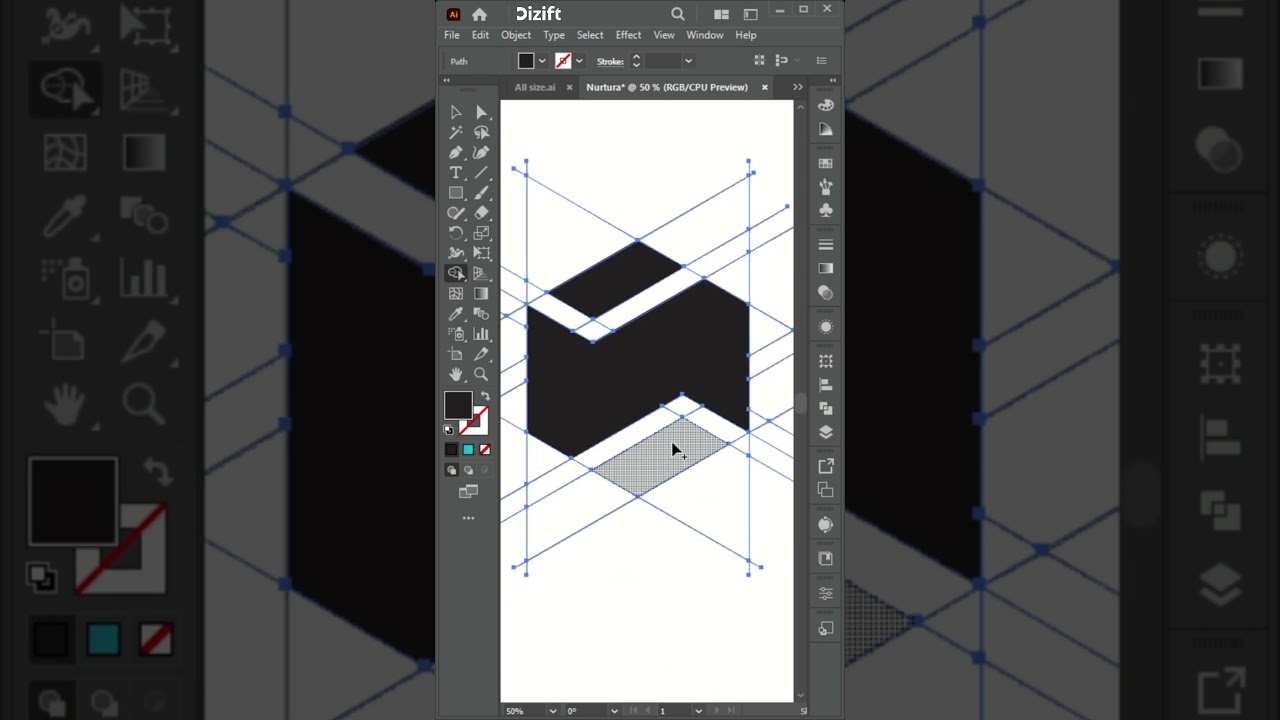Select the Rectangle tool
Screen dimensions: 1280x720
tap(456, 193)
